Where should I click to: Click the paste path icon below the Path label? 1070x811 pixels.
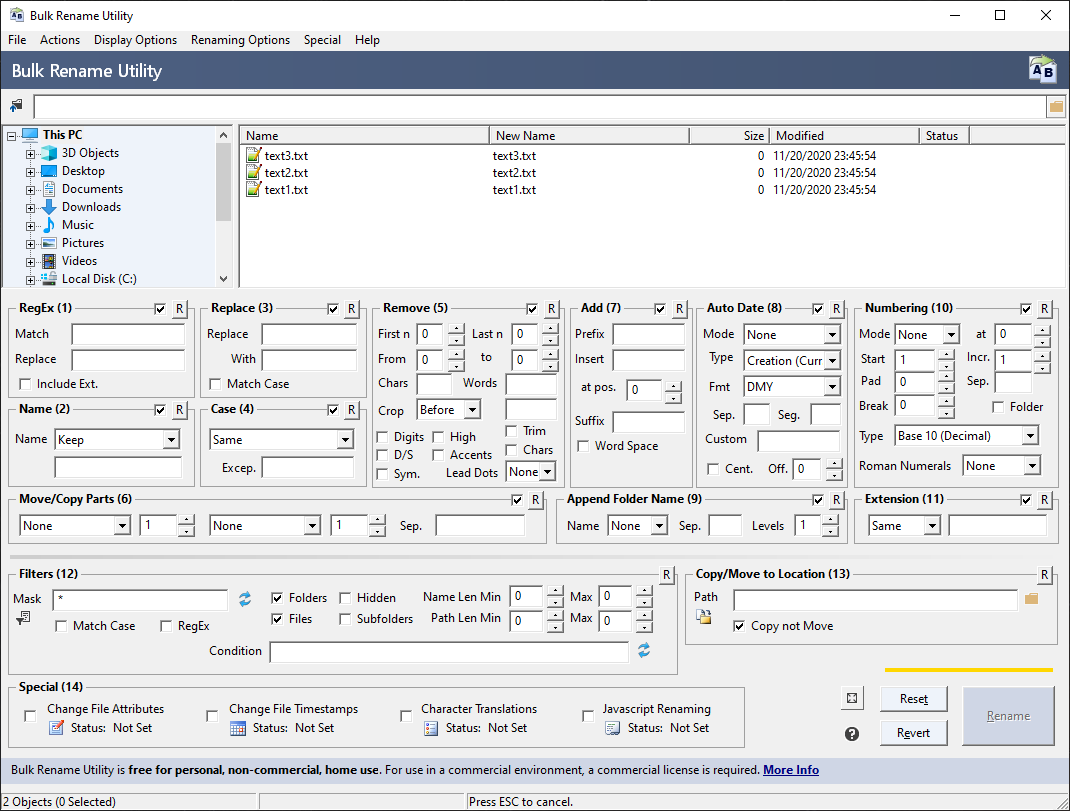click(704, 616)
